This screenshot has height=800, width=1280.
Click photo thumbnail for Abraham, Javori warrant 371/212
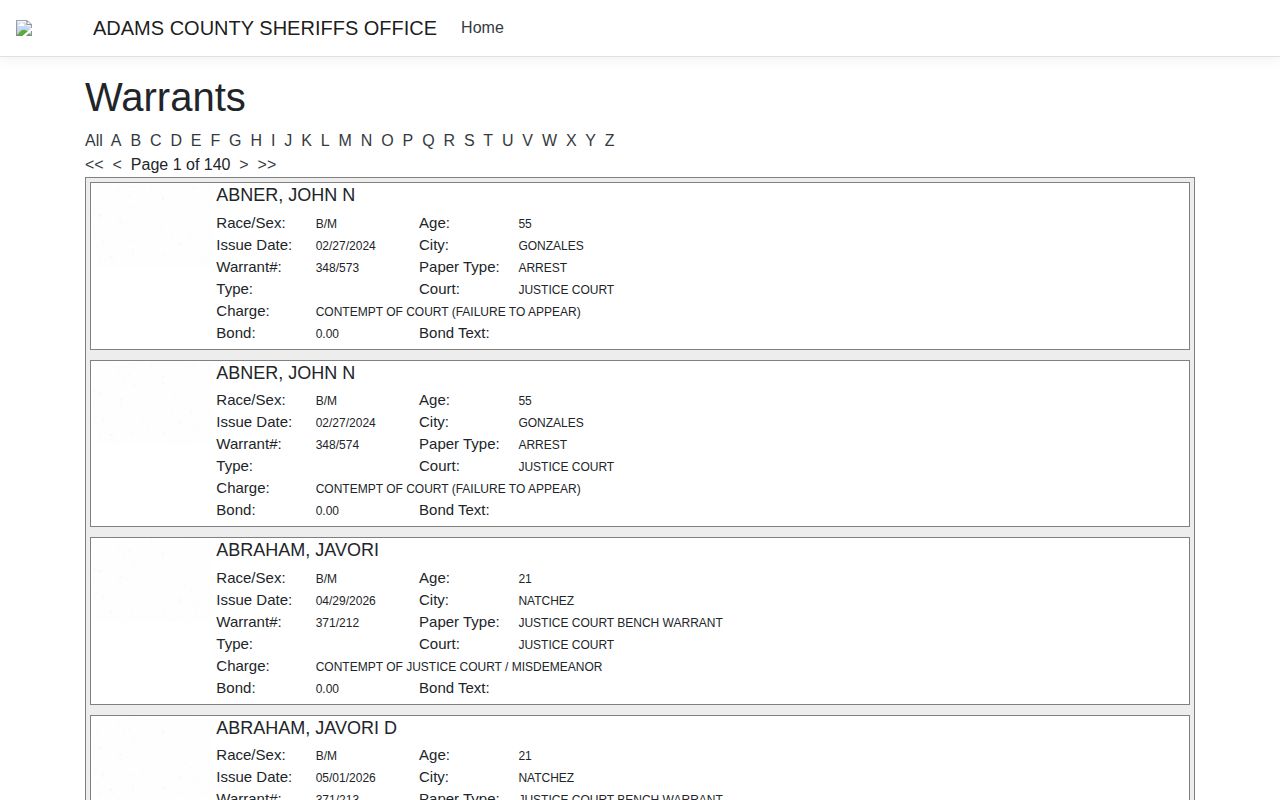[150, 581]
